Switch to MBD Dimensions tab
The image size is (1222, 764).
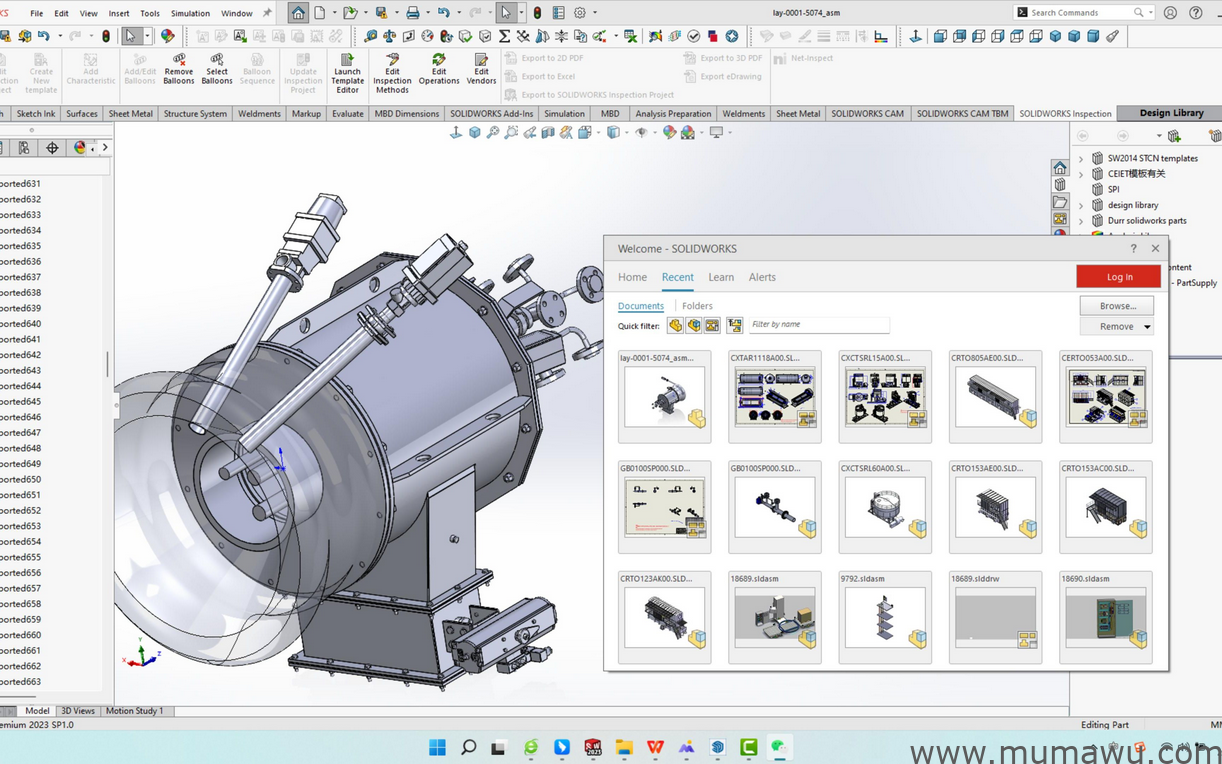pyautogui.click(x=407, y=114)
